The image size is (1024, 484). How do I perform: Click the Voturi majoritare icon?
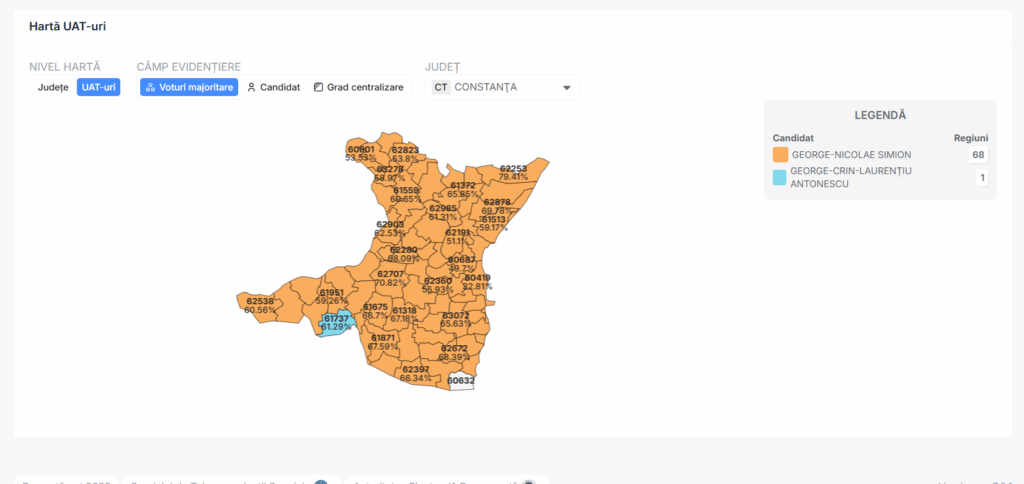(150, 88)
